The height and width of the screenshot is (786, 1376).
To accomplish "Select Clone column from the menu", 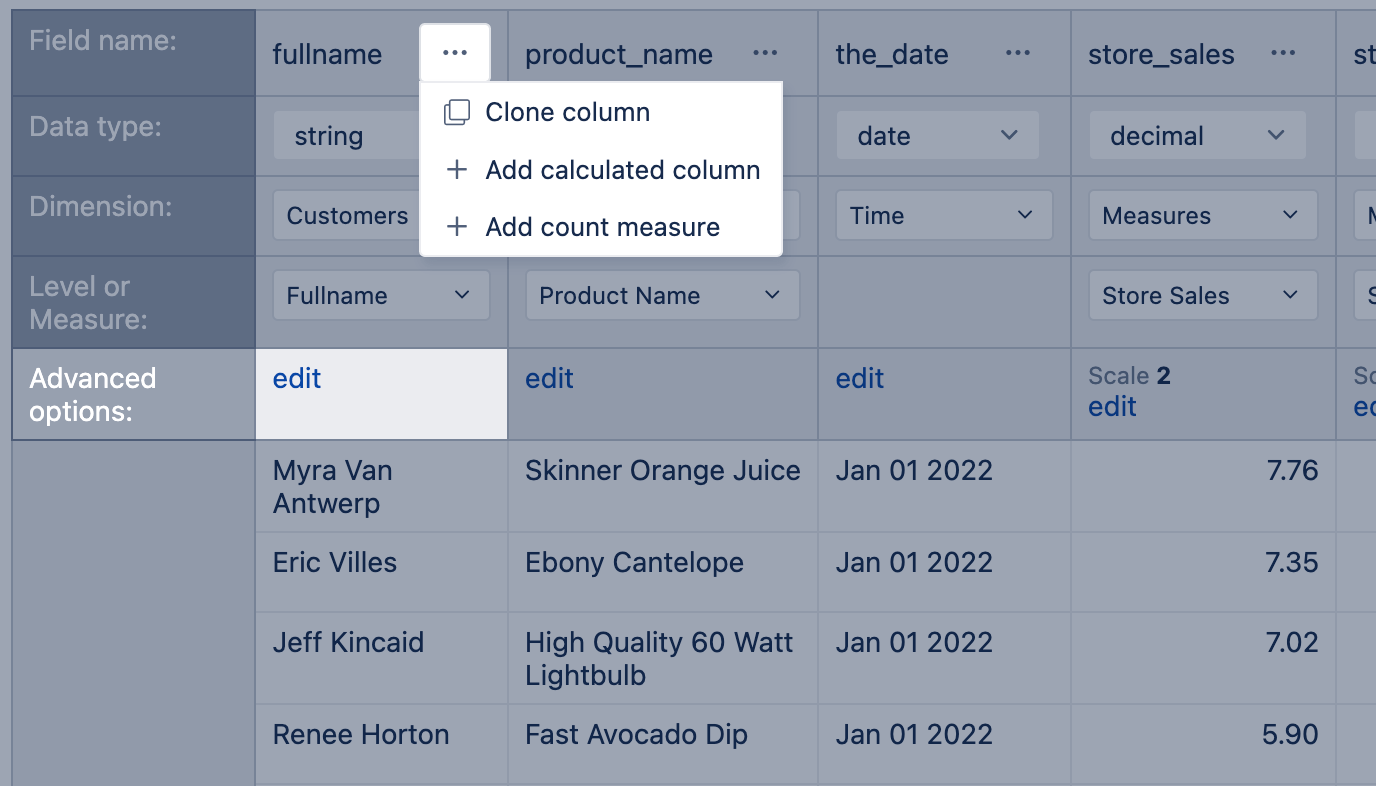I will [x=567, y=113].
